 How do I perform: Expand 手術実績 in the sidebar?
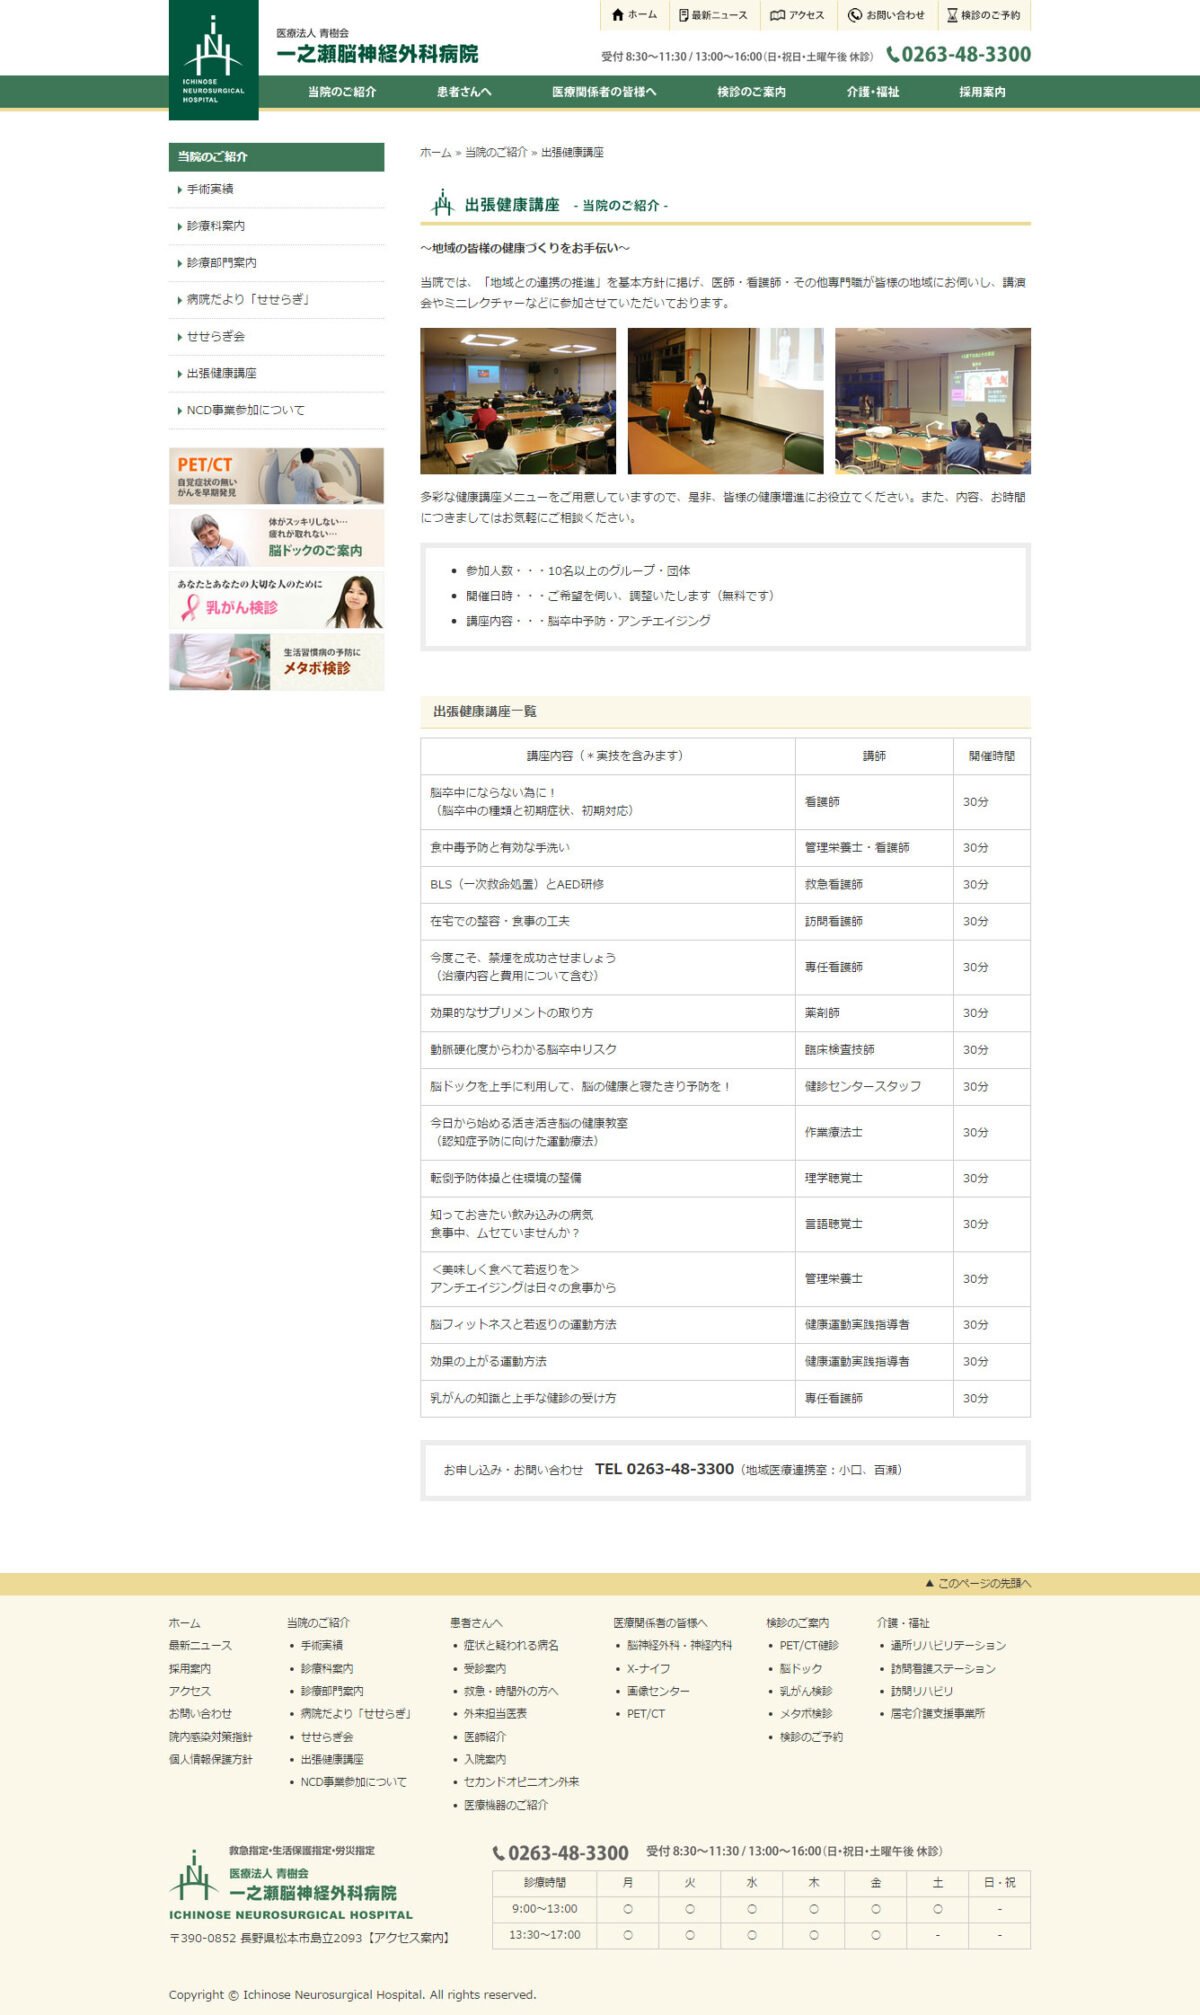(x=210, y=189)
